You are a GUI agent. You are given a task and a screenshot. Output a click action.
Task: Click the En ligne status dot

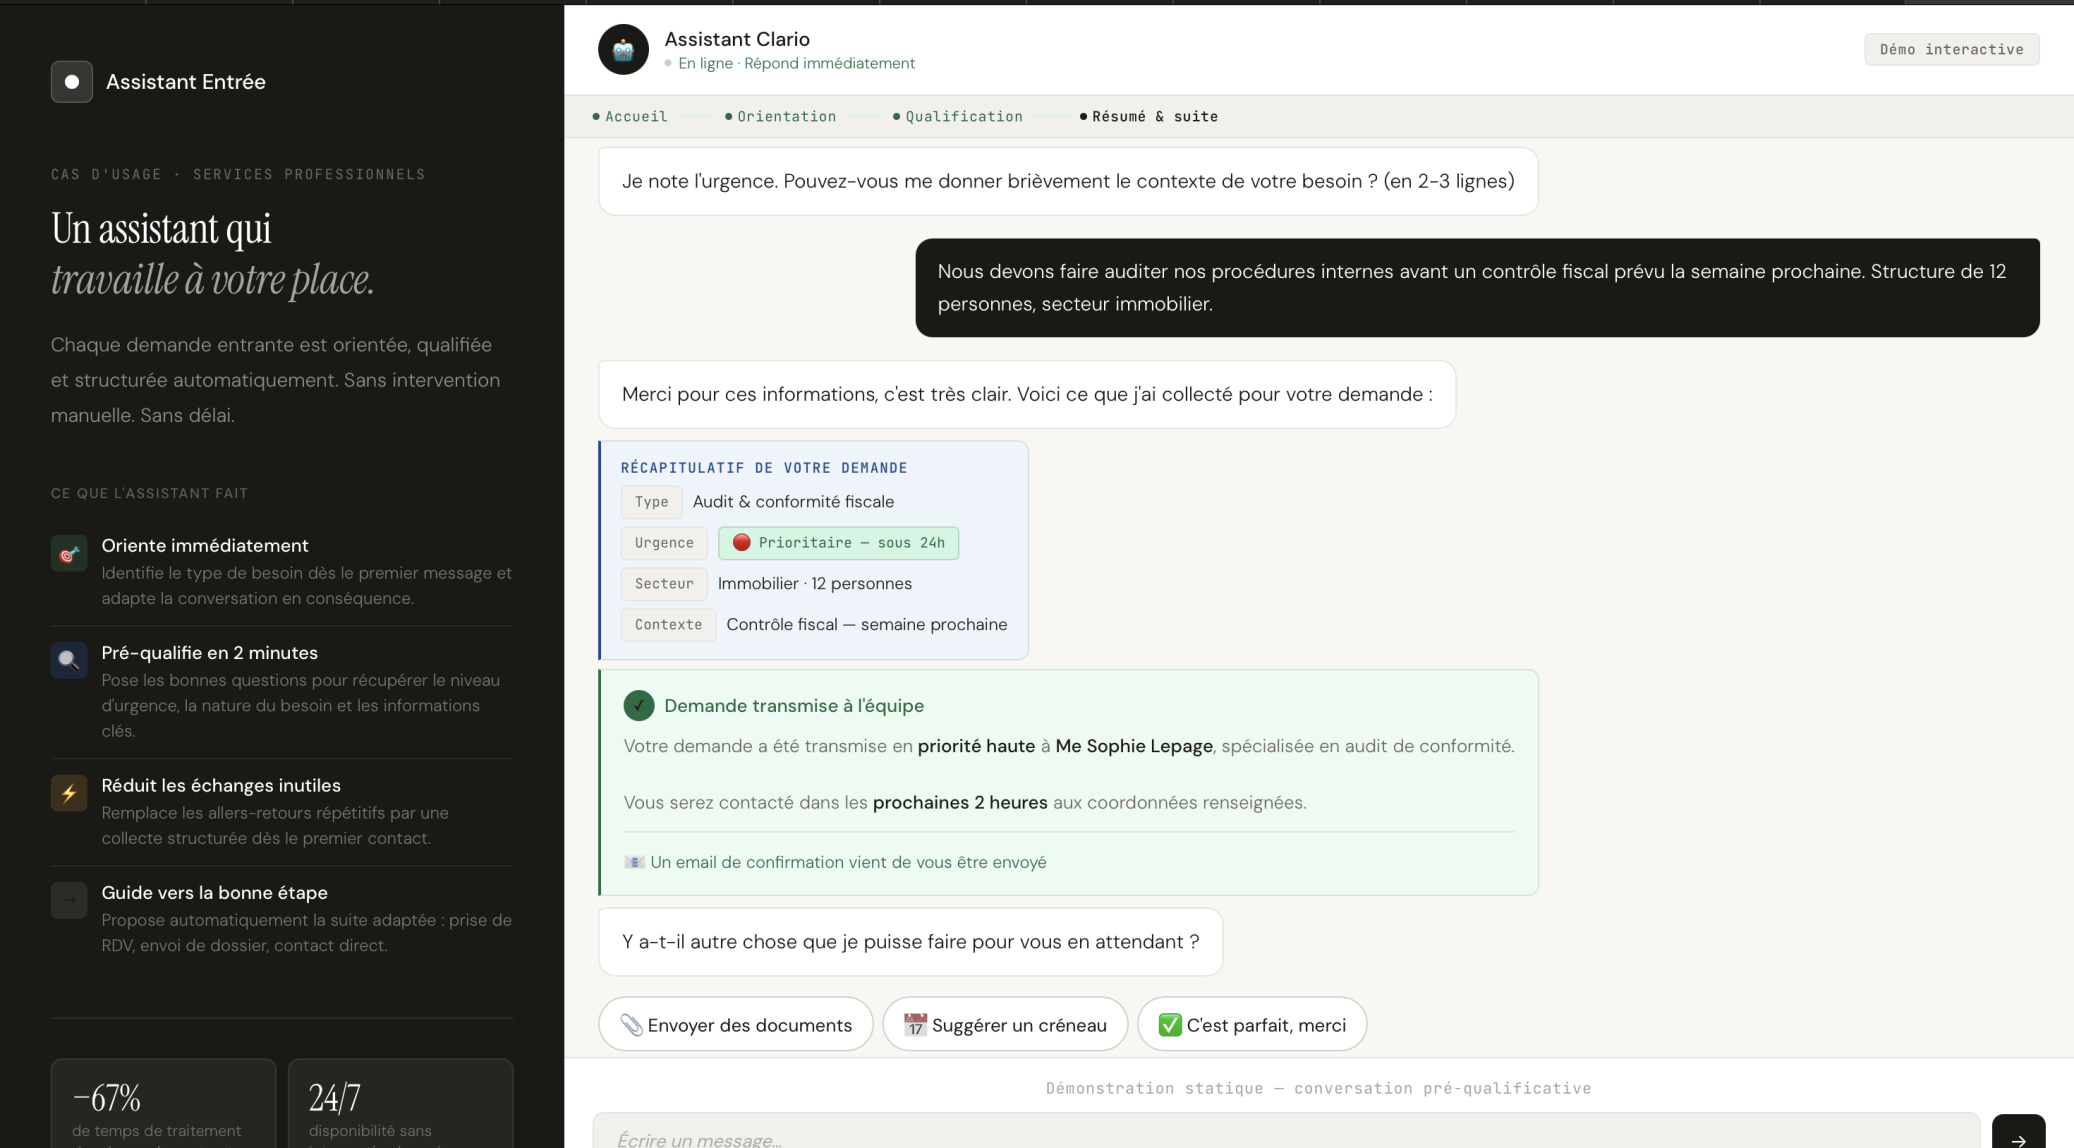pyautogui.click(x=668, y=63)
